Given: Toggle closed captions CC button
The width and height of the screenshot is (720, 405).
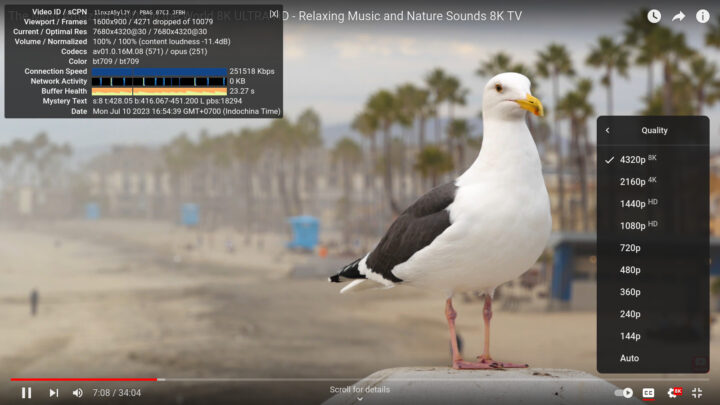Looking at the screenshot, I should [x=648, y=393].
